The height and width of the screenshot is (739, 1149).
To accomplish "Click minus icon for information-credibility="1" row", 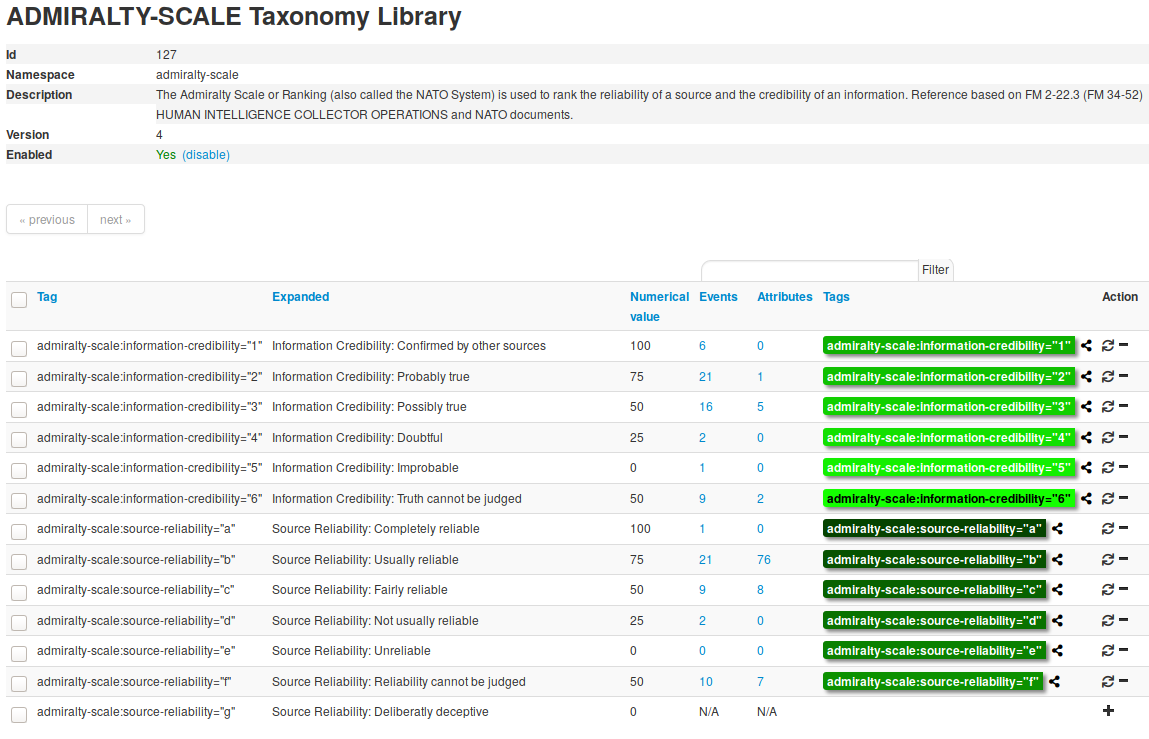I will (x=1123, y=345).
